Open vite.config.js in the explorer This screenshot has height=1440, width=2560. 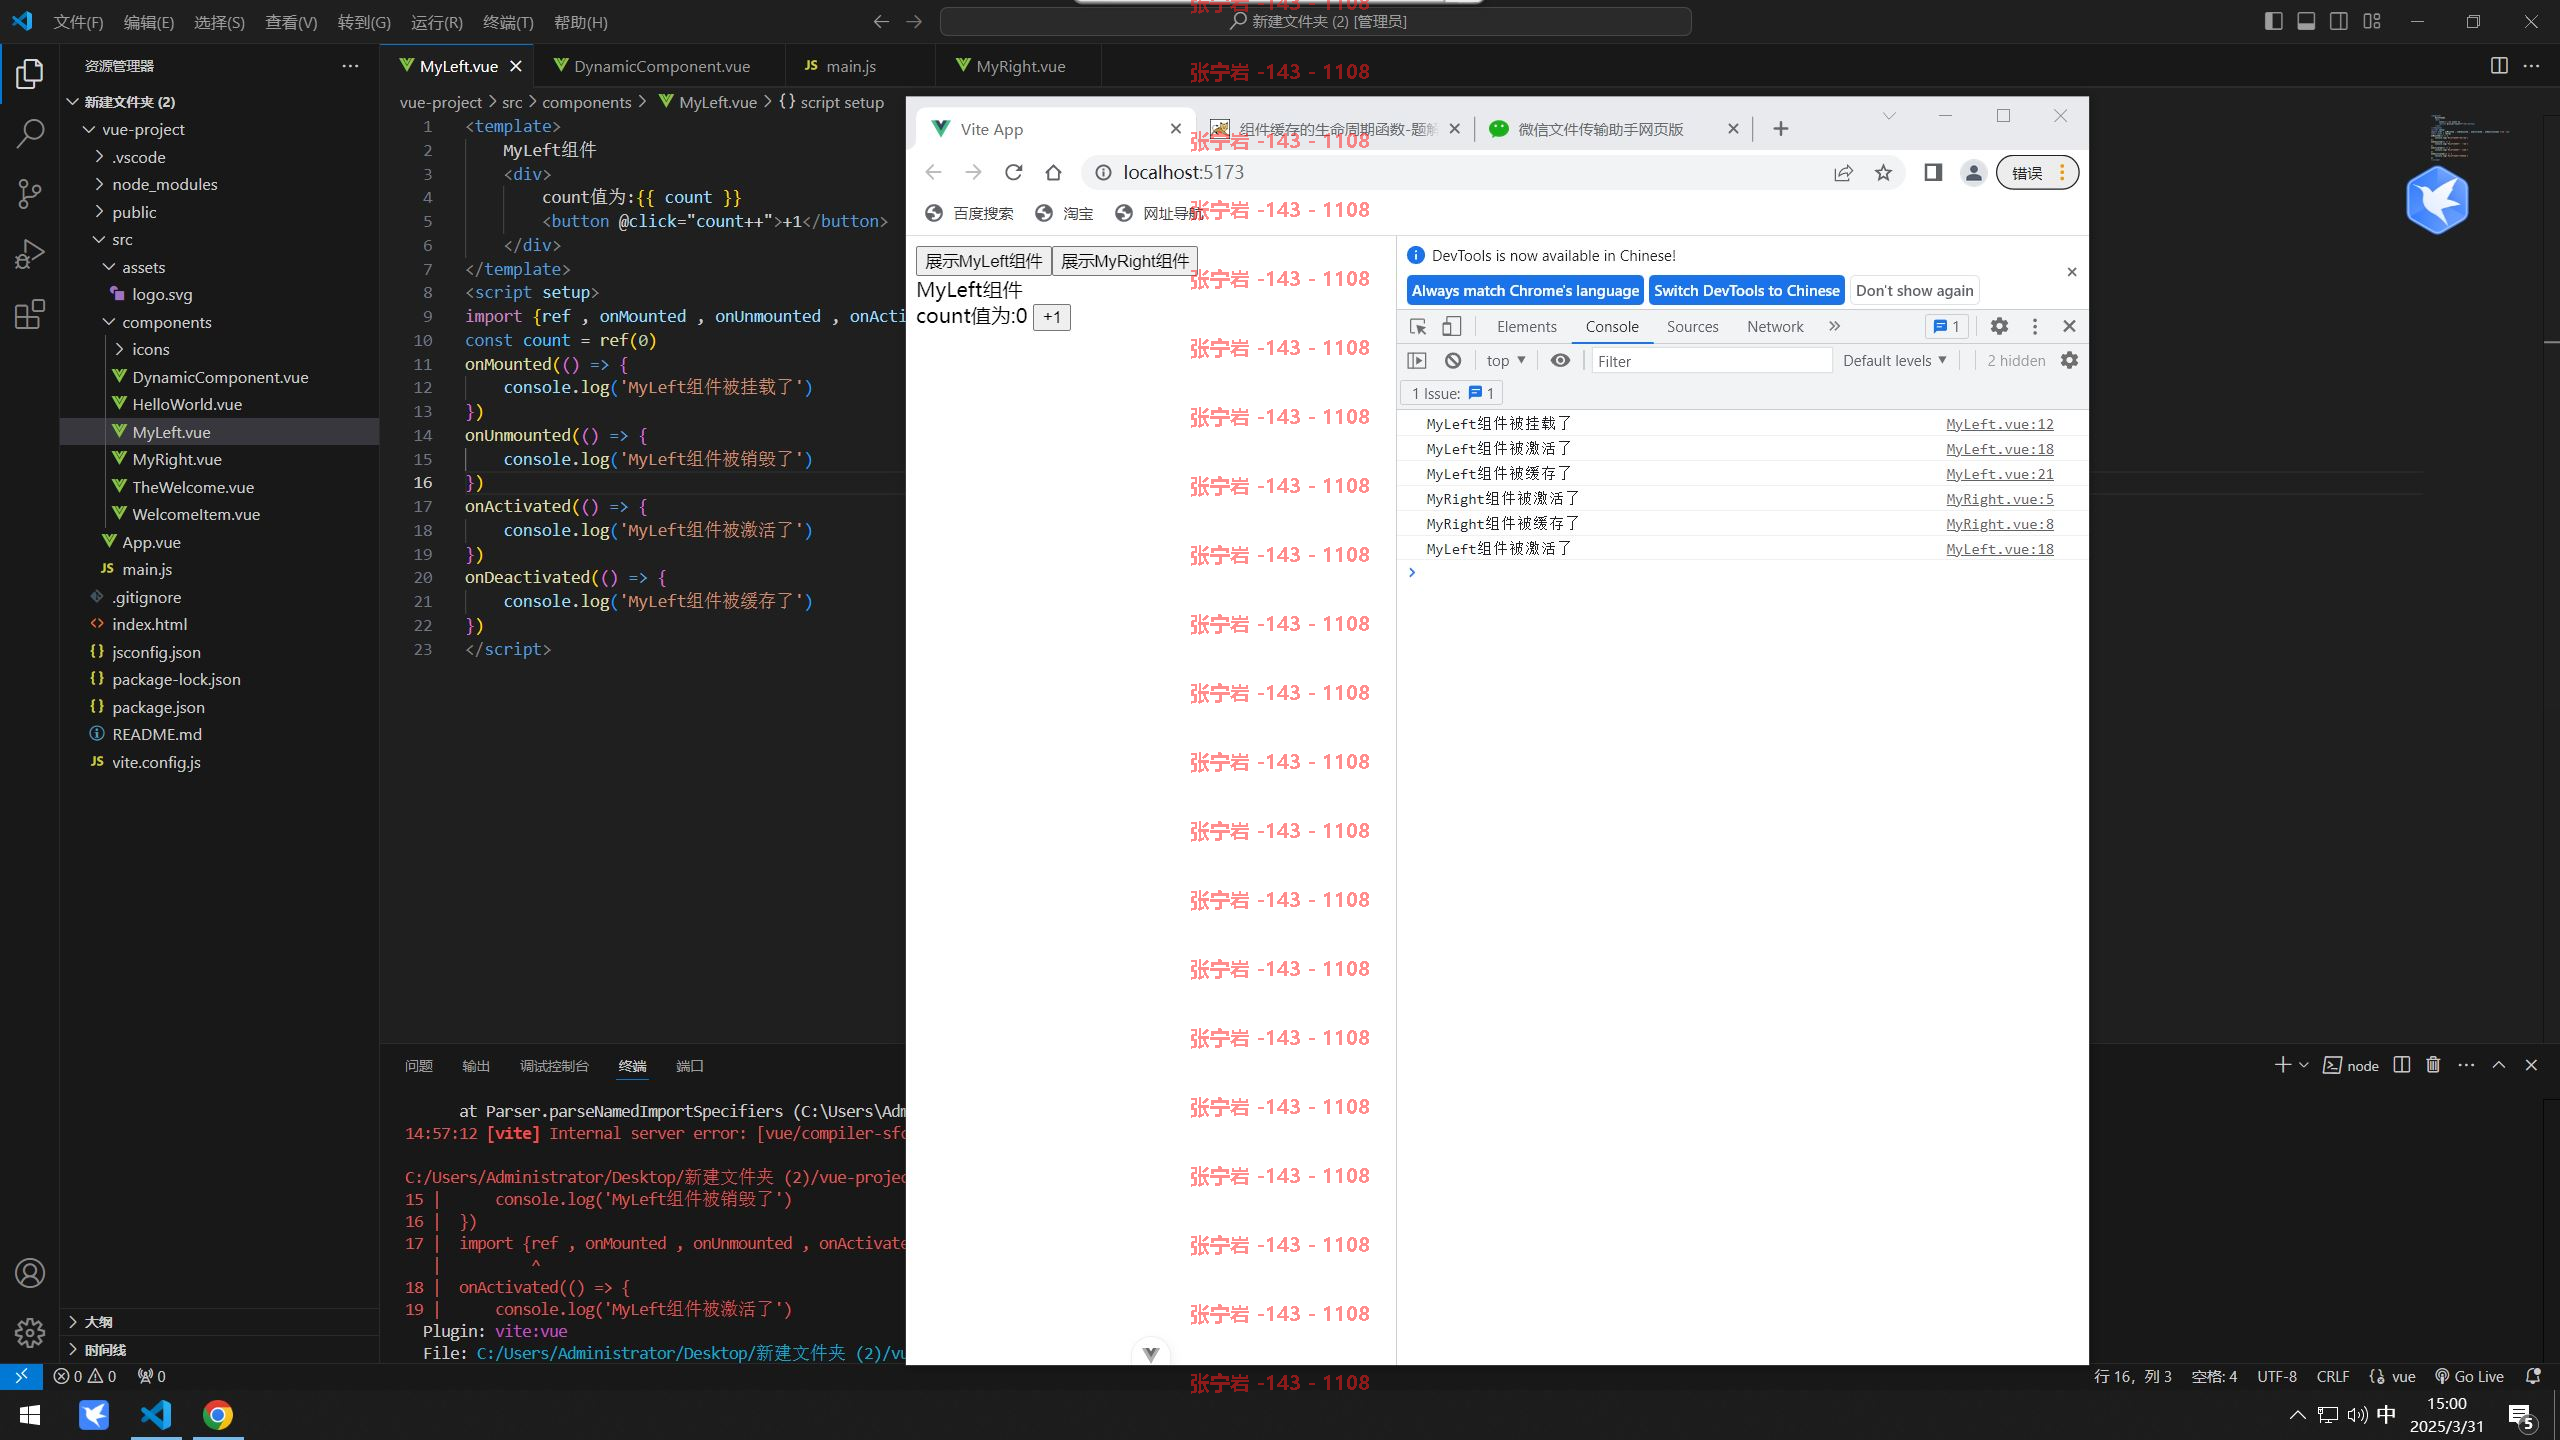[156, 762]
